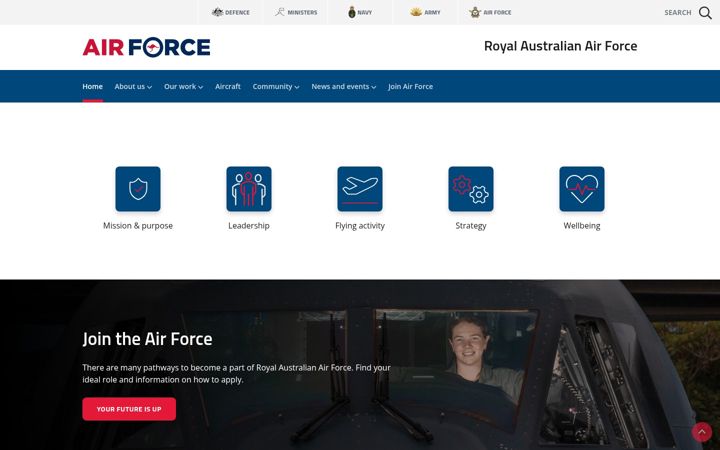Click the Our work menu label
The height and width of the screenshot is (450, 720).
click(180, 86)
